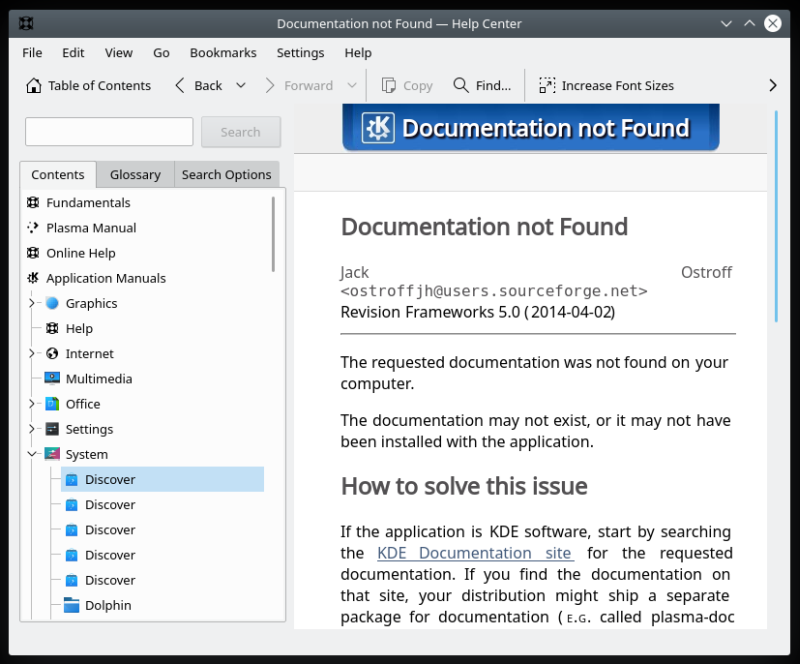Collapse the System tree node
The image size is (800, 664).
pyautogui.click(x=32, y=454)
